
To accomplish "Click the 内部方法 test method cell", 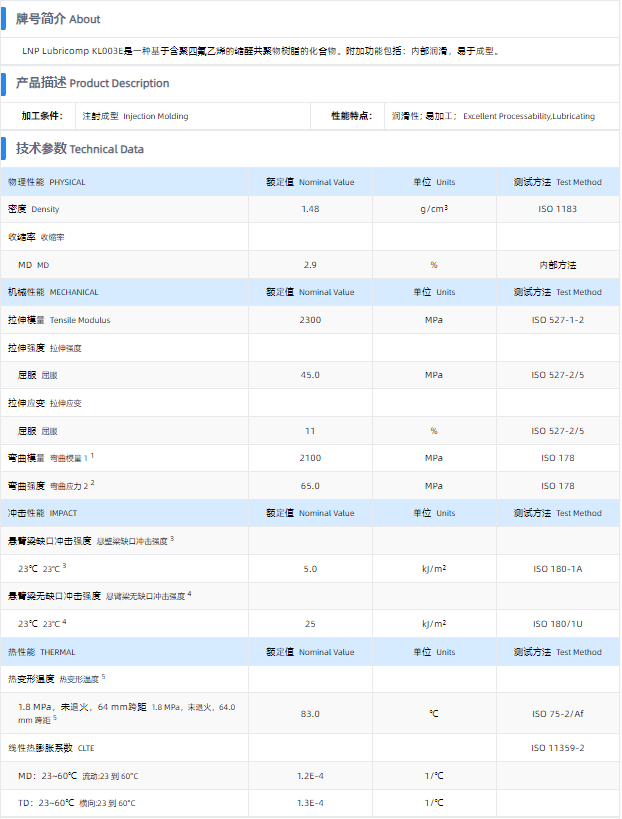I will (x=558, y=265).
